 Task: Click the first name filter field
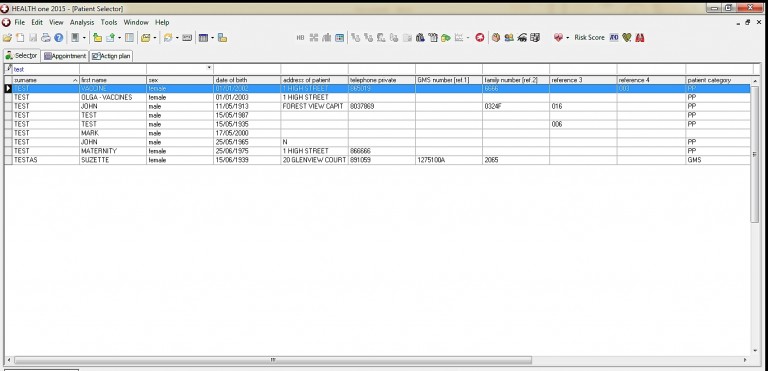coord(113,69)
